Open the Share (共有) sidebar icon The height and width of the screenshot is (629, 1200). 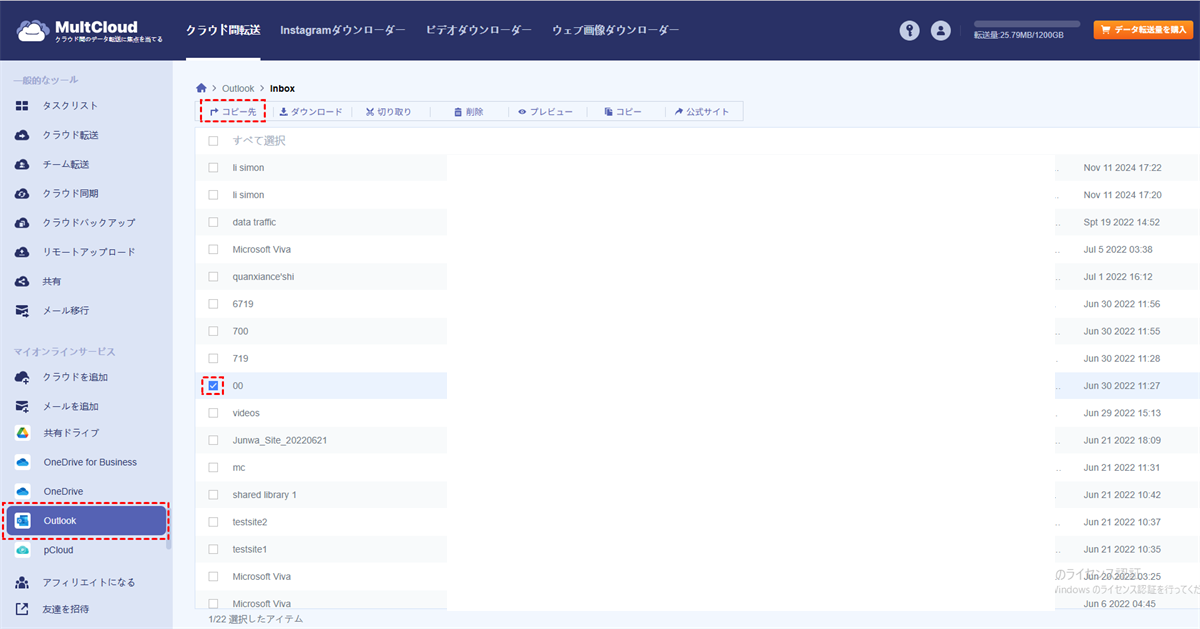[x=22, y=281]
